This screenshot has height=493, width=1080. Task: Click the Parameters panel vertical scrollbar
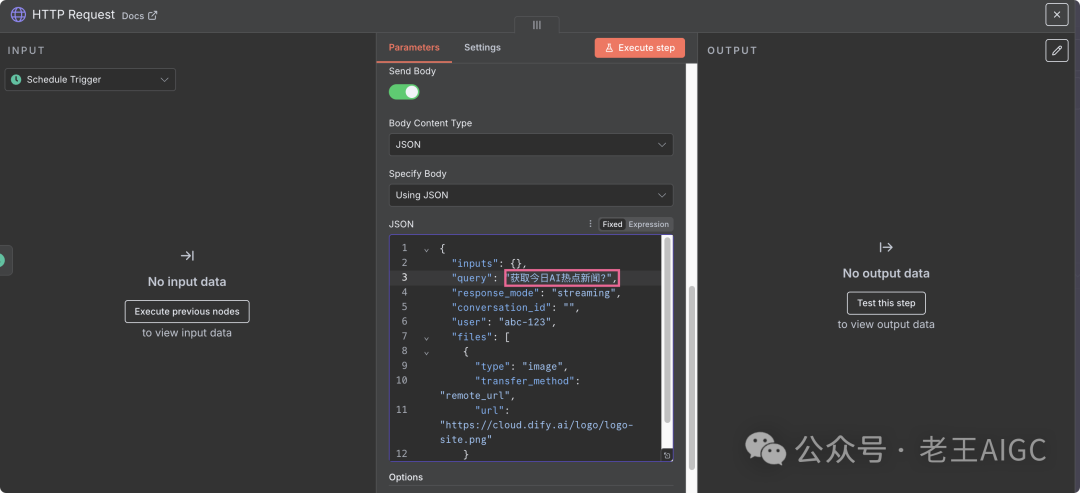coord(692,379)
